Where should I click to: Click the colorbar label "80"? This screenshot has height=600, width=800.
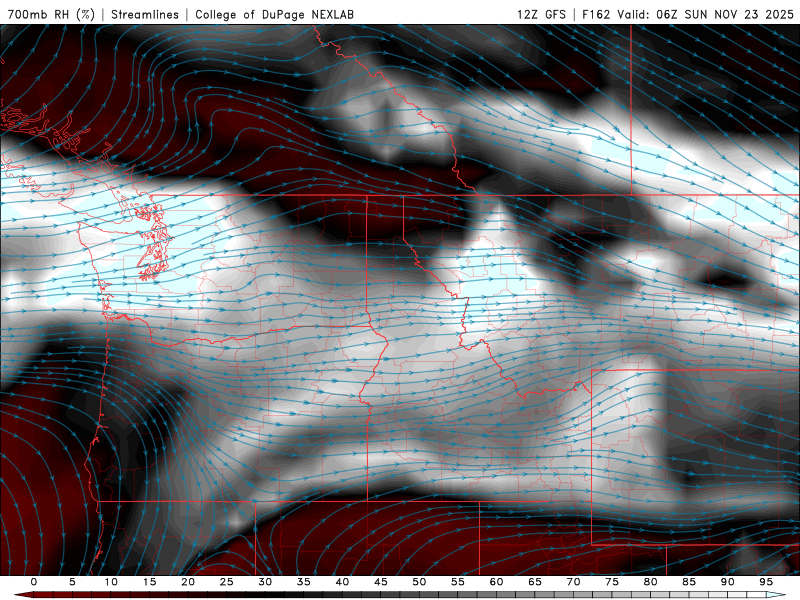[x=650, y=582]
